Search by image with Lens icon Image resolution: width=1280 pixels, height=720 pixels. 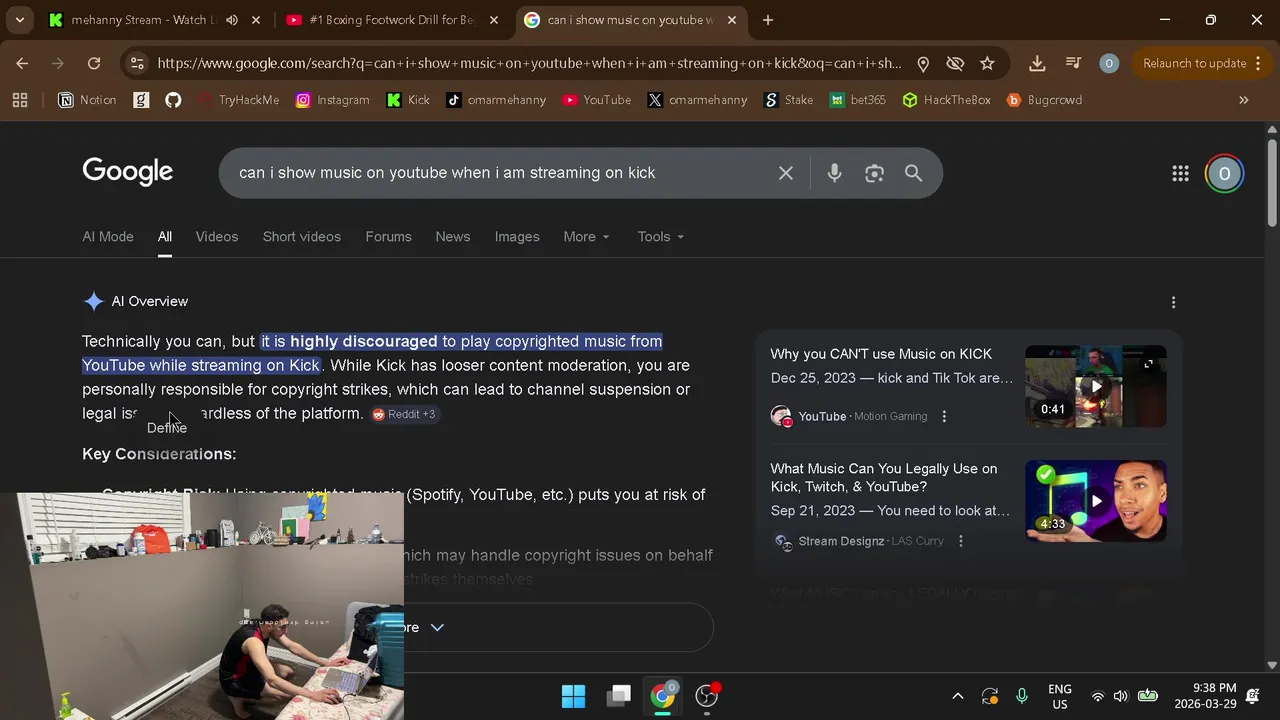(874, 173)
